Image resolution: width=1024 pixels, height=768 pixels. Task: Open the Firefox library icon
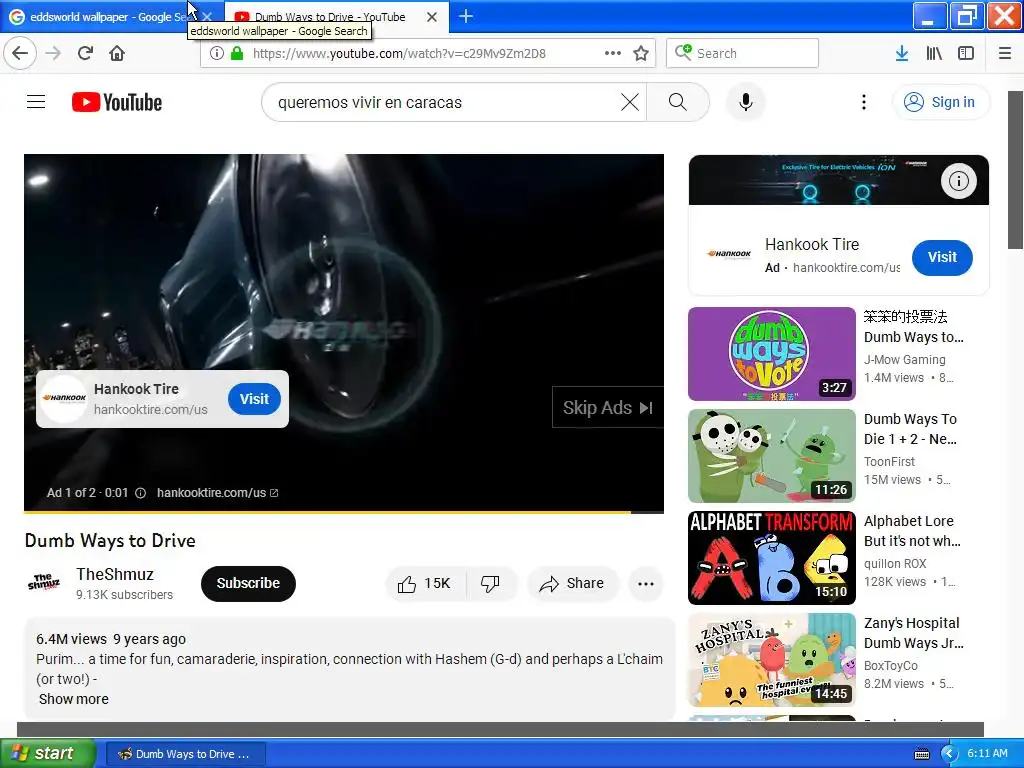(x=934, y=53)
